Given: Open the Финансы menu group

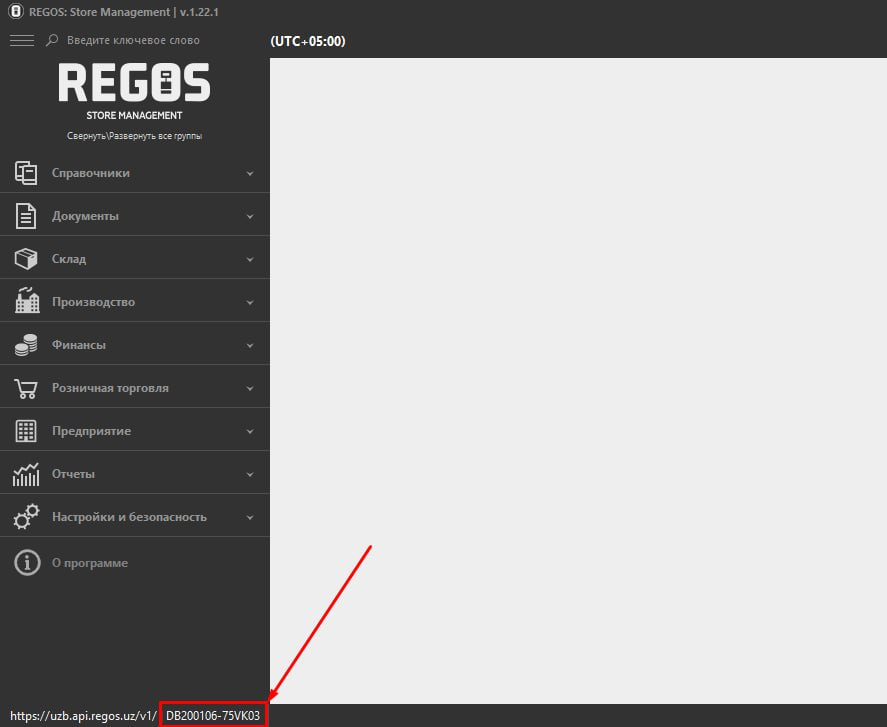Looking at the screenshot, I should [x=135, y=345].
